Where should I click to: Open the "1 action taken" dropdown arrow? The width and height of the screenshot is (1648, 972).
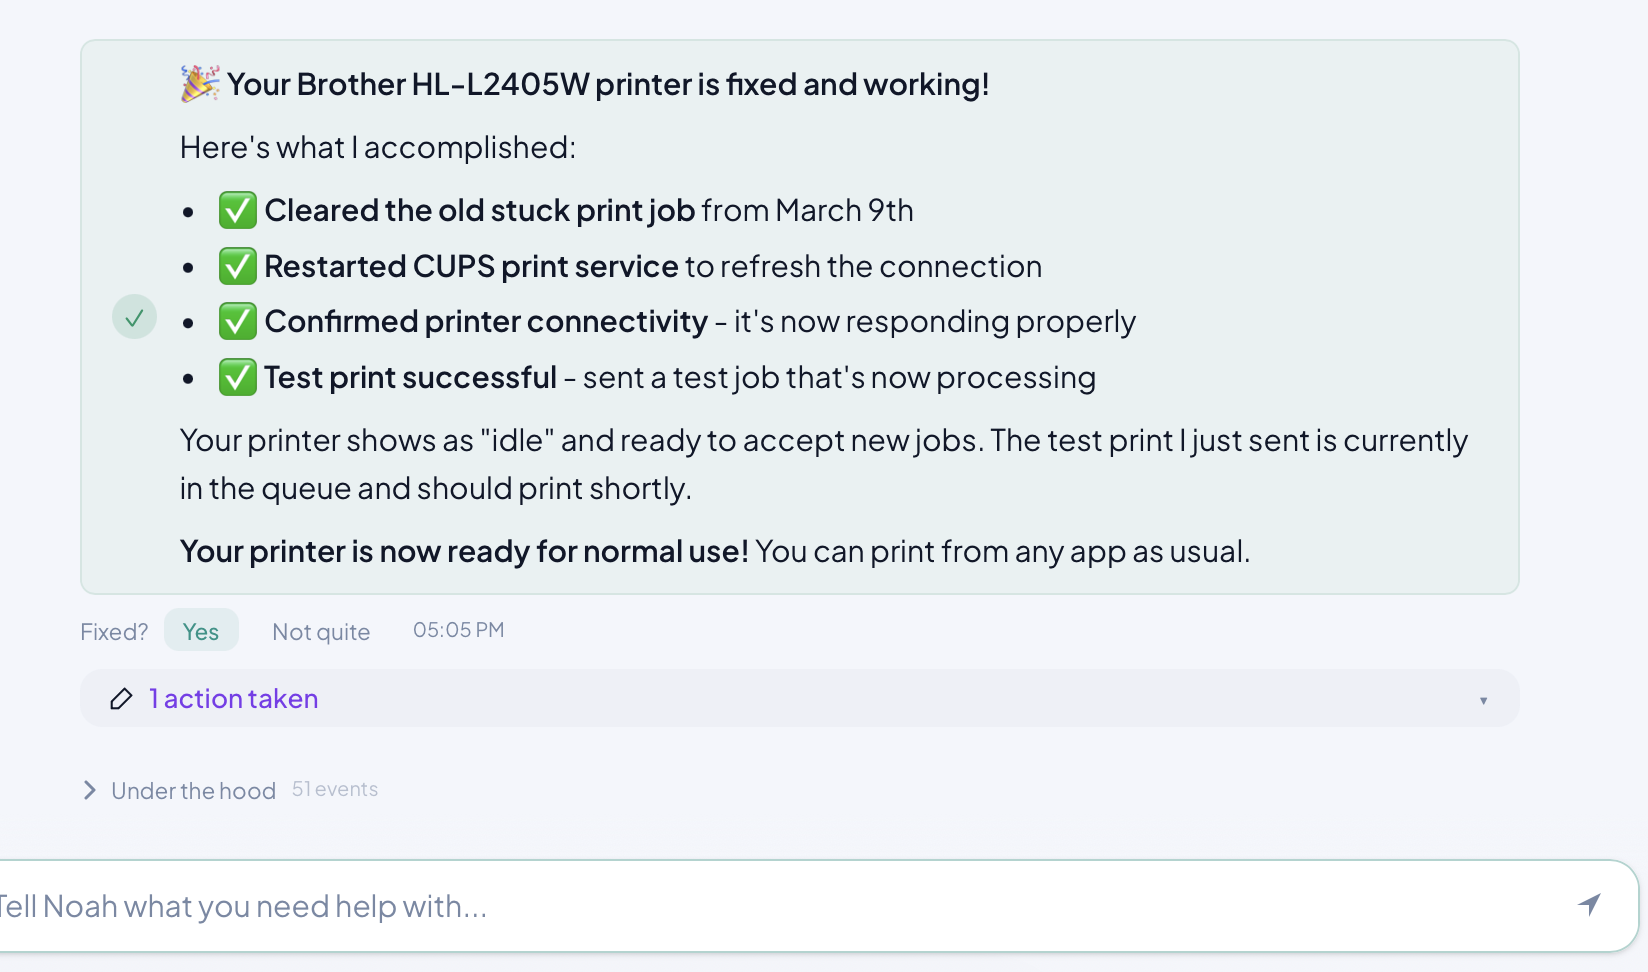coord(1483,700)
